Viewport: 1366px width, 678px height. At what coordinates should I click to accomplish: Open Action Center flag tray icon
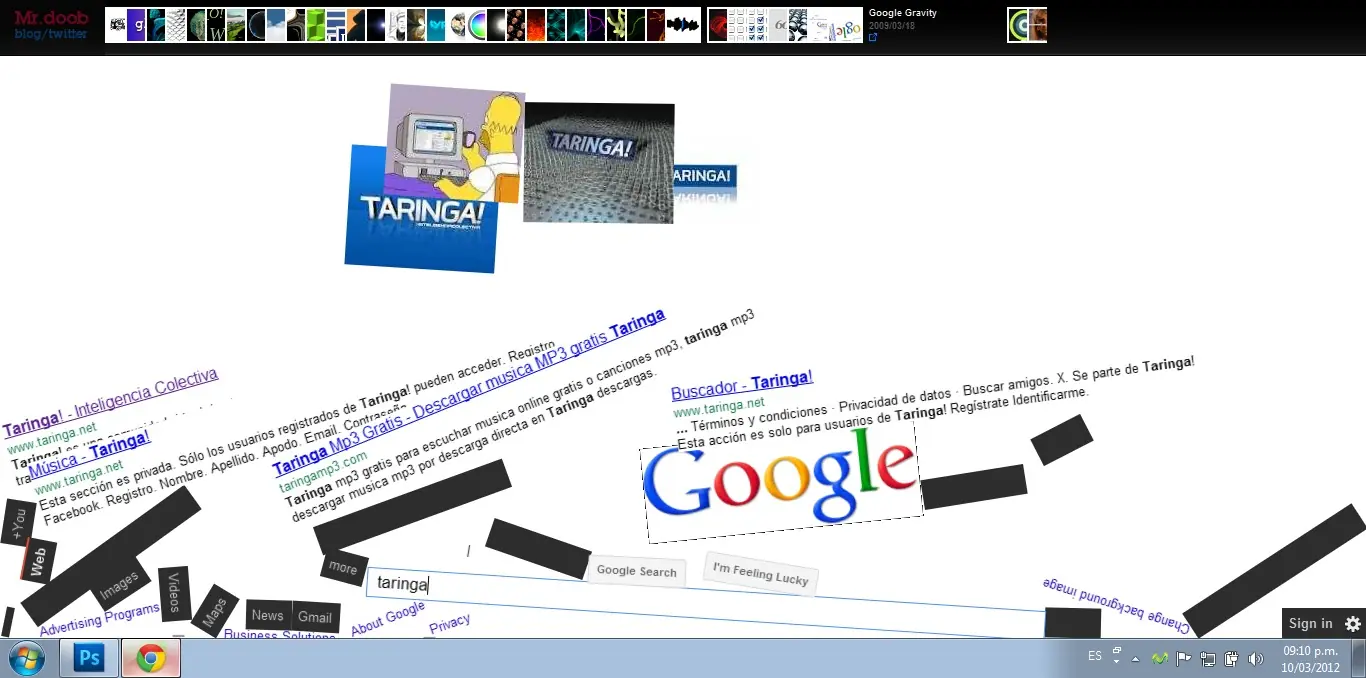(1184, 659)
